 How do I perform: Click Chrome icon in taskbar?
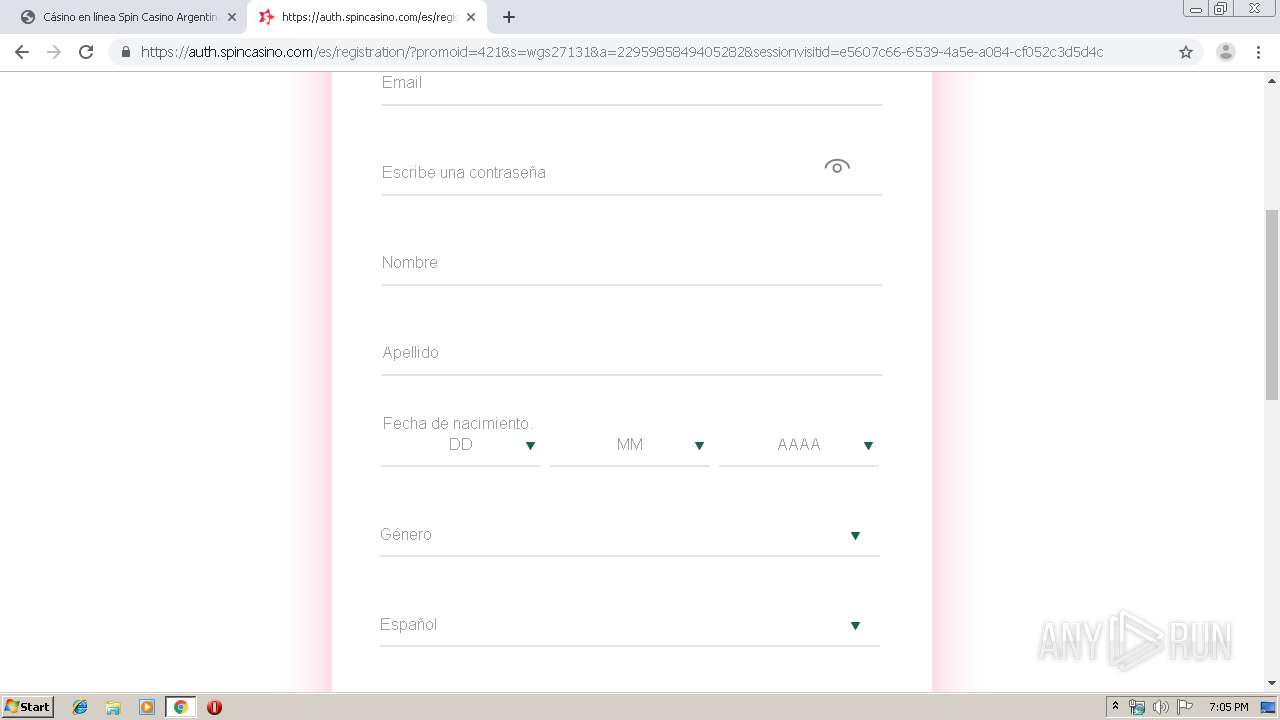click(181, 707)
